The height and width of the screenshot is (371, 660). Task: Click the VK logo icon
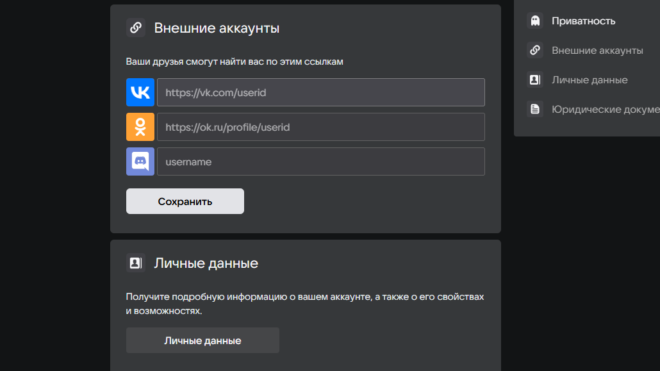click(140, 92)
